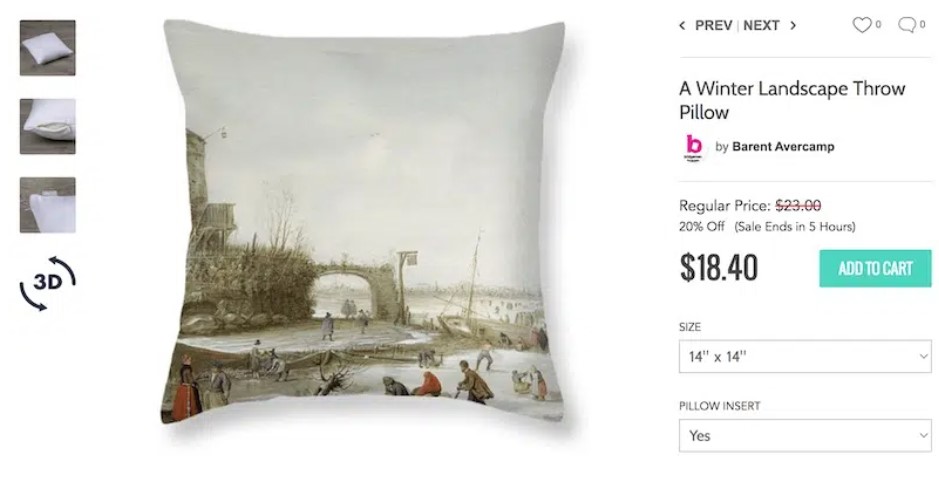Open the Size 14" x 14" dropdown
Viewport: 939px width, 478px height.
805,356
